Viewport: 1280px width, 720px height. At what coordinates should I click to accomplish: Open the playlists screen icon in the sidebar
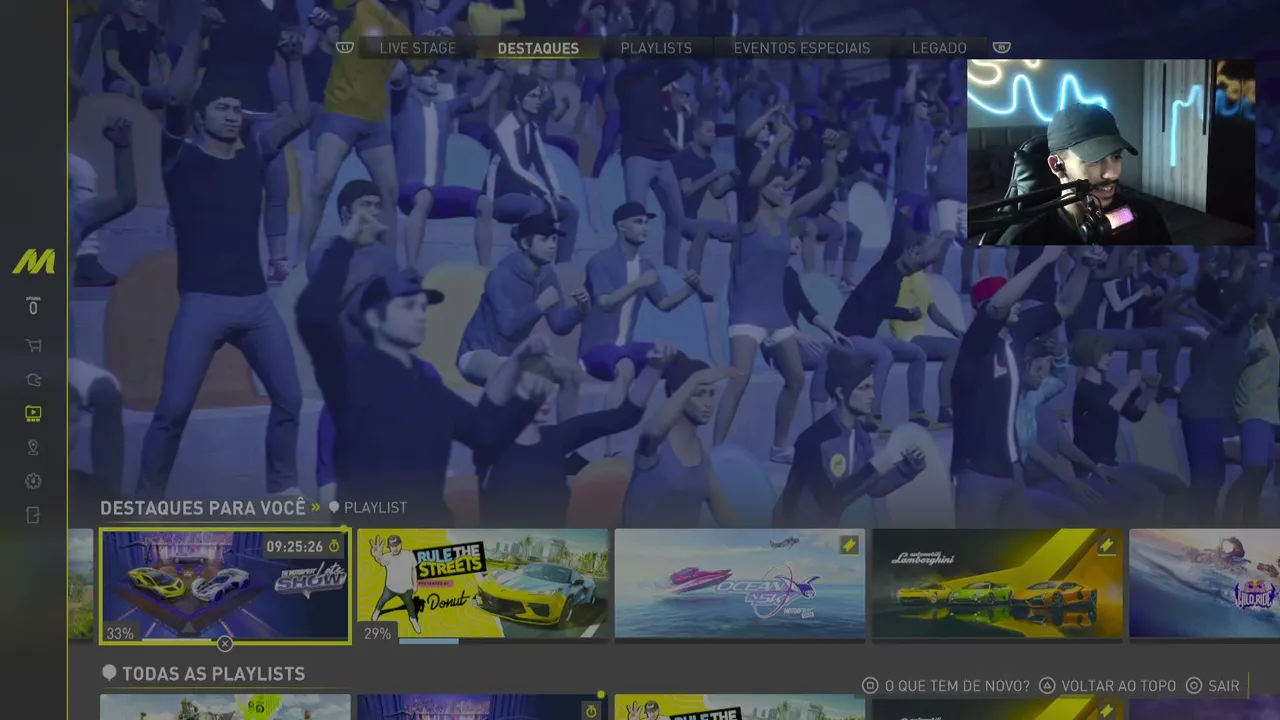pos(33,413)
